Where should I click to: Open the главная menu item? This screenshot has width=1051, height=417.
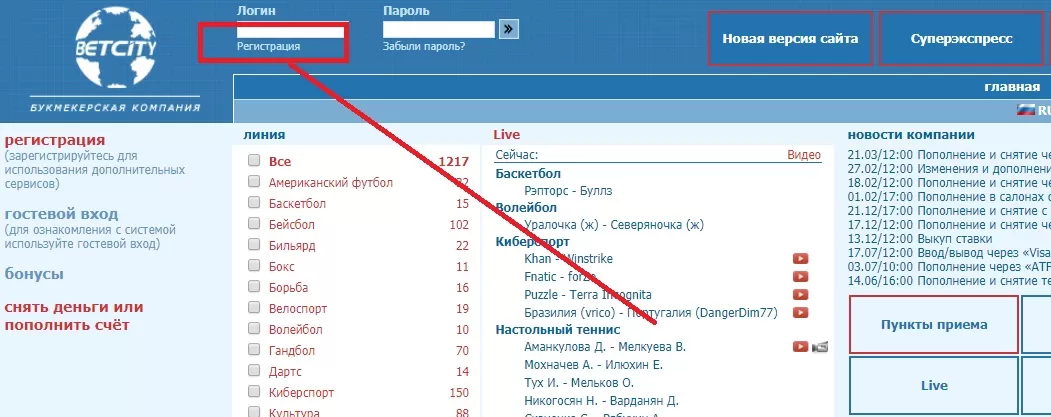1011,87
